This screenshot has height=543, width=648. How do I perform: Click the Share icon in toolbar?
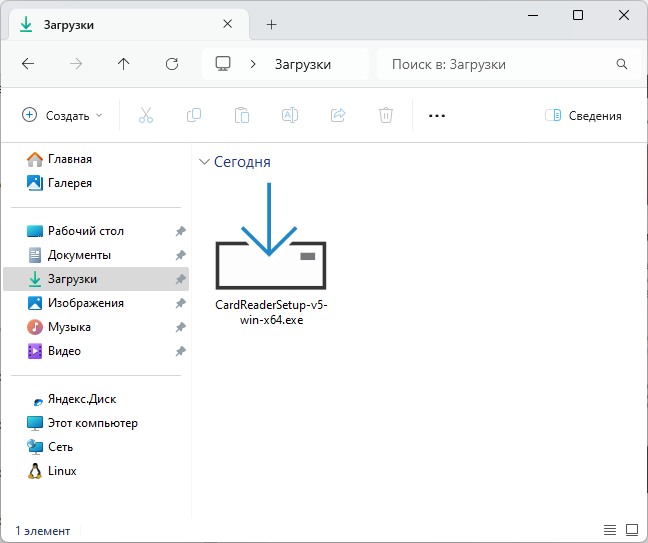click(x=338, y=116)
